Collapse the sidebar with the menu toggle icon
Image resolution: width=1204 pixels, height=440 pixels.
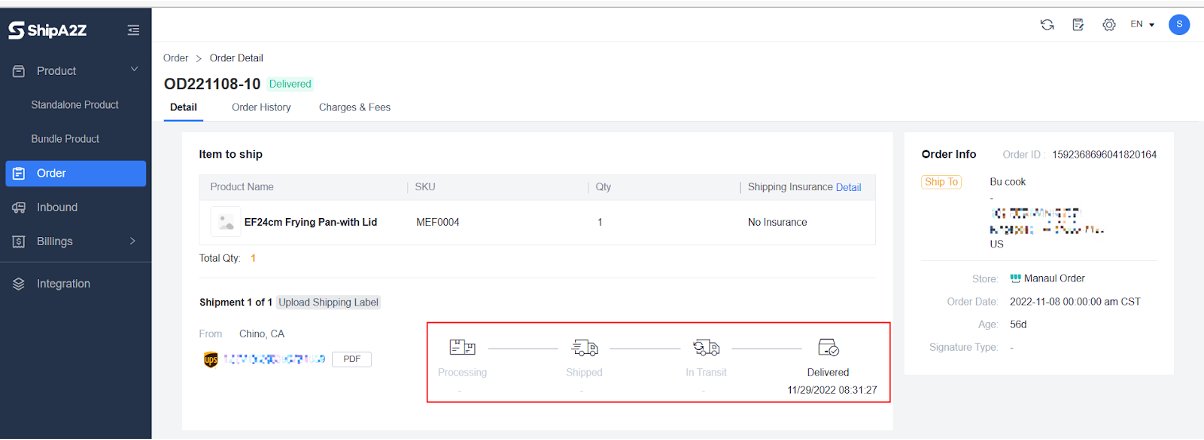point(133,31)
